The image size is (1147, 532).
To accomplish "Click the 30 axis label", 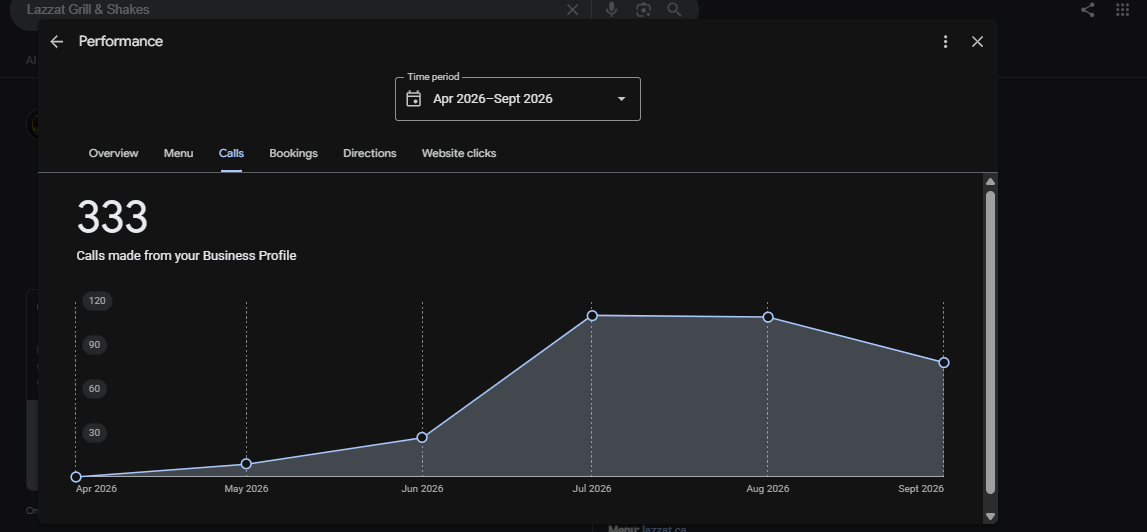I will (x=94, y=432).
